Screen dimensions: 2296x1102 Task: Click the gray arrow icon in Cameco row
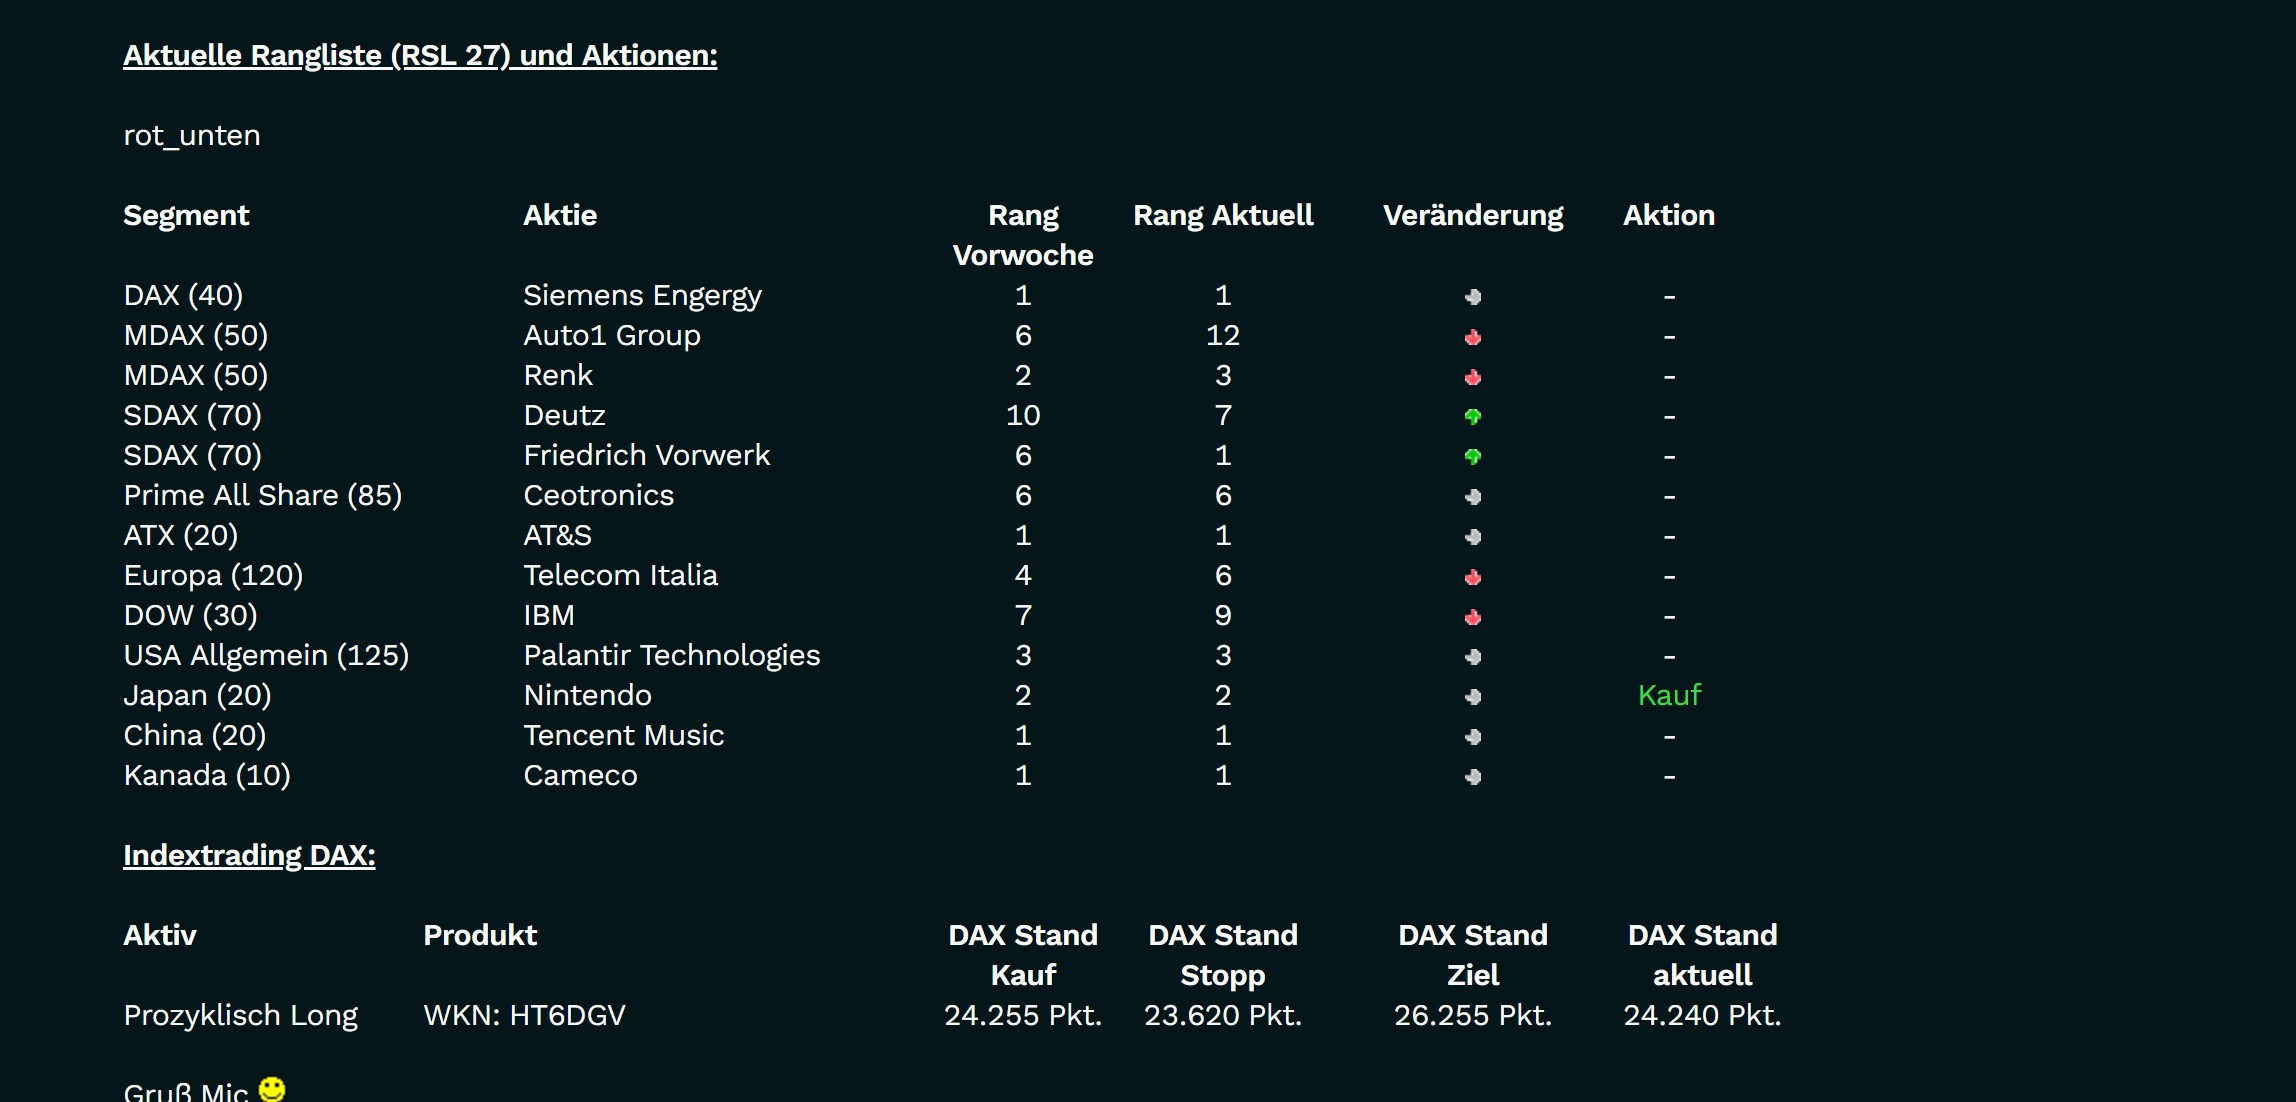coord(1473,777)
